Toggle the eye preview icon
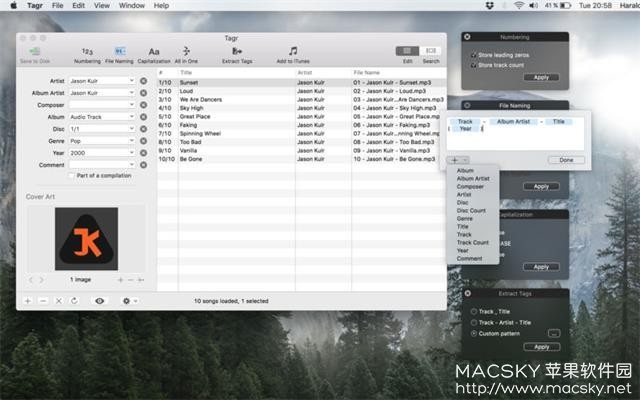 [x=99, y=301]
